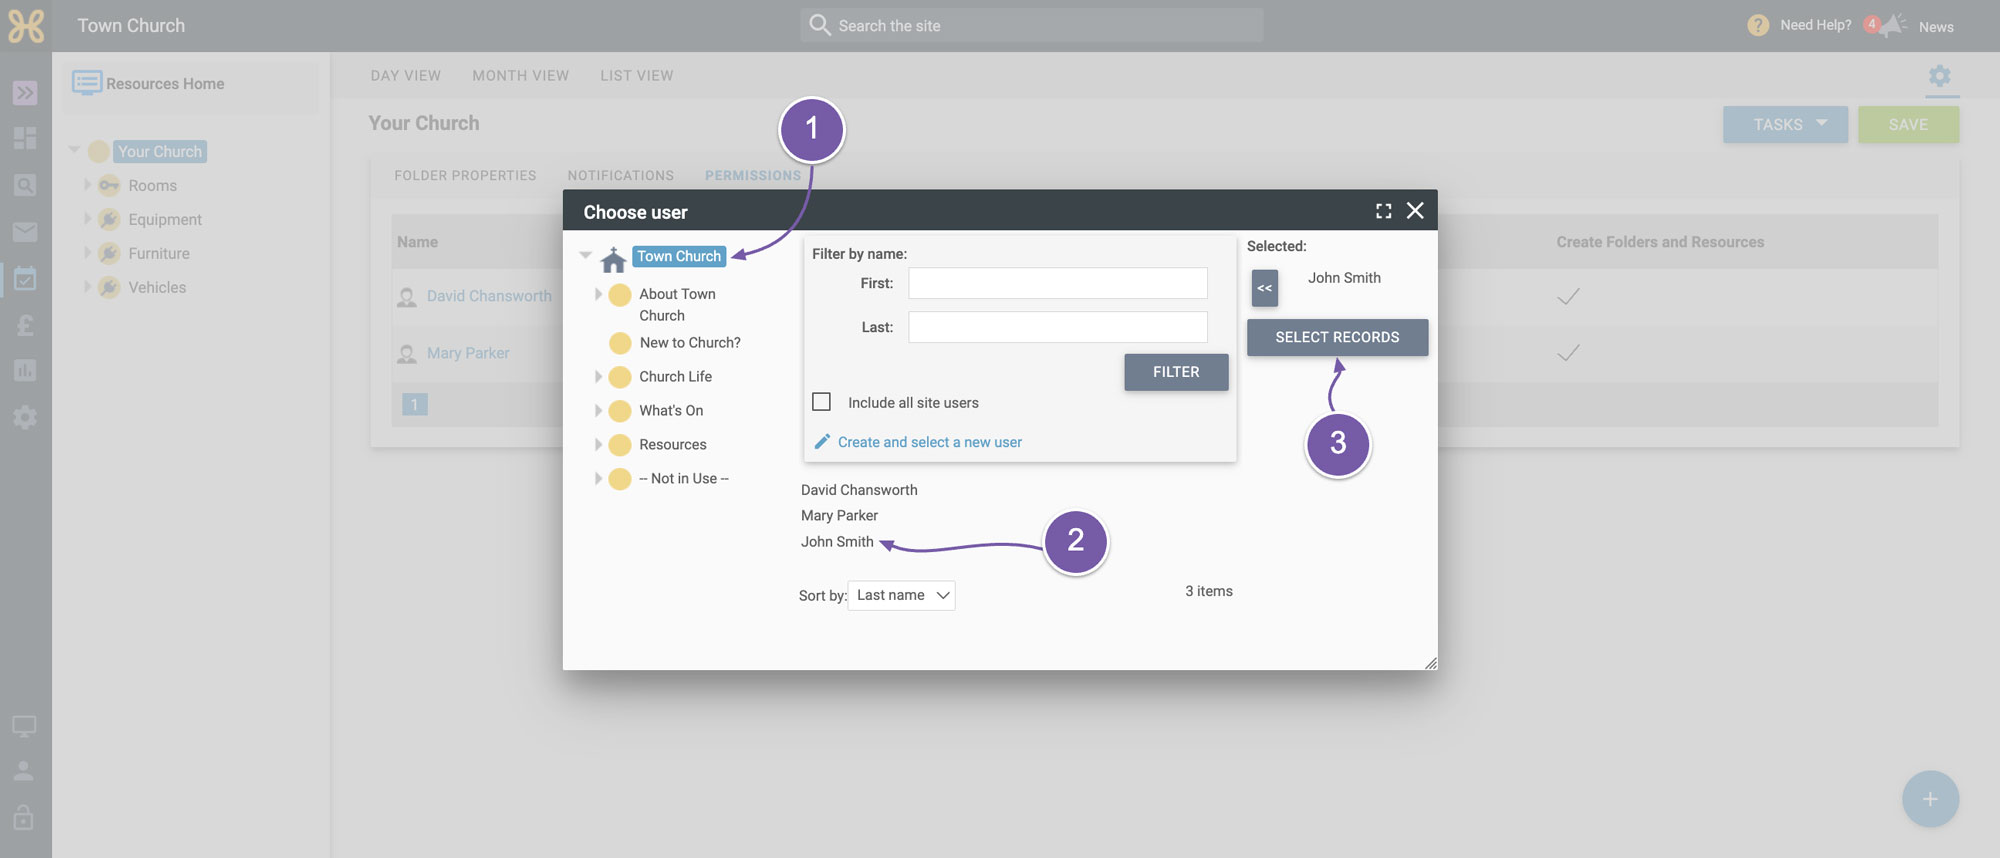
Task: Open Mary Parker link in permissions table
Action: 468,353
